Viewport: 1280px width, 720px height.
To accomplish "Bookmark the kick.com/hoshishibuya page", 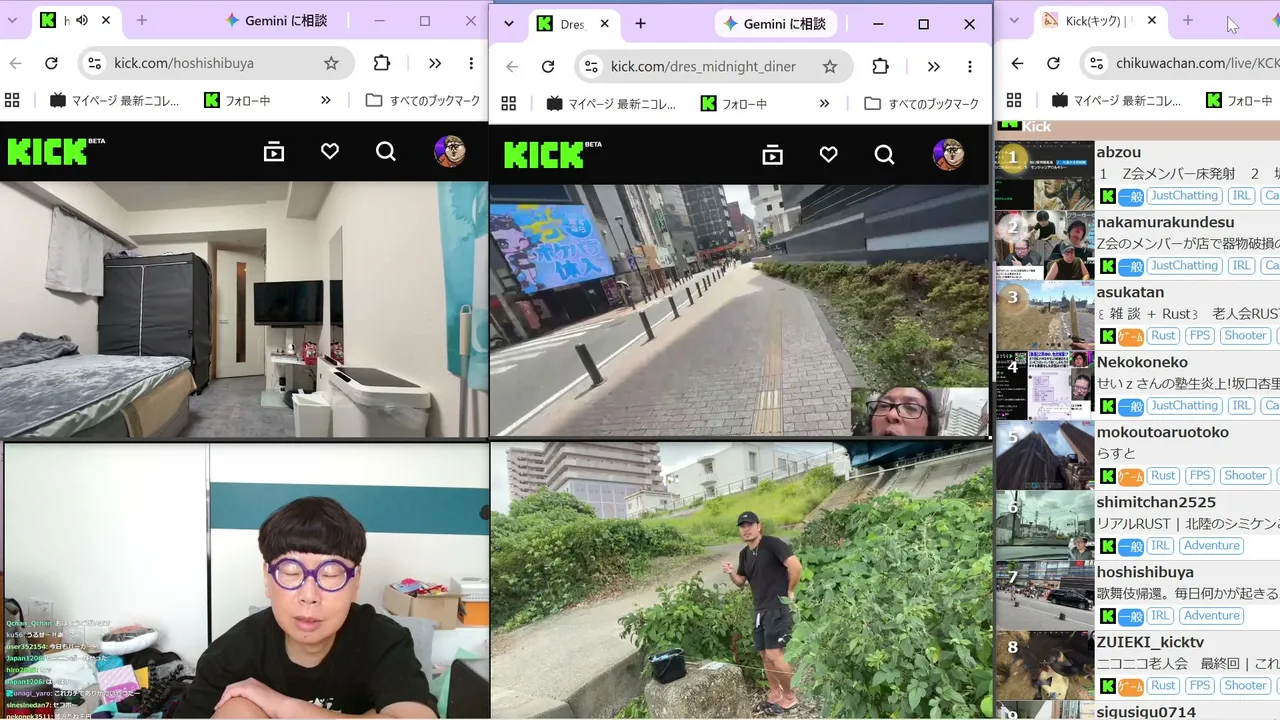I will [331, 63].
